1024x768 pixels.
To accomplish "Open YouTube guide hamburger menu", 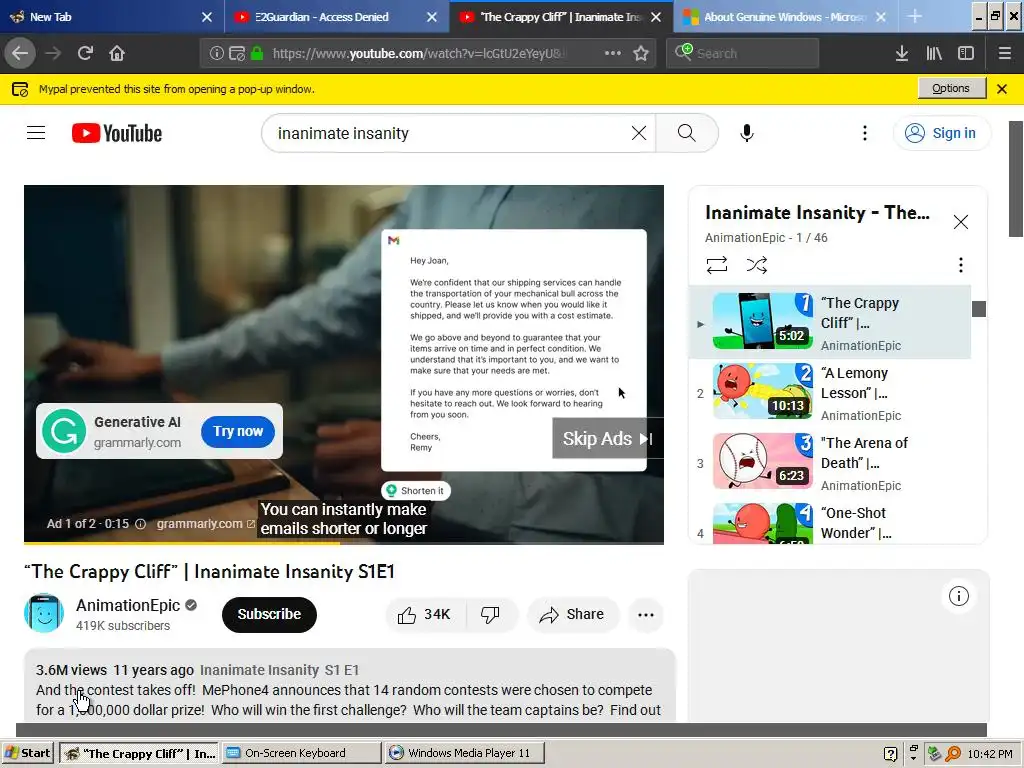I will (x=36, y=133).
